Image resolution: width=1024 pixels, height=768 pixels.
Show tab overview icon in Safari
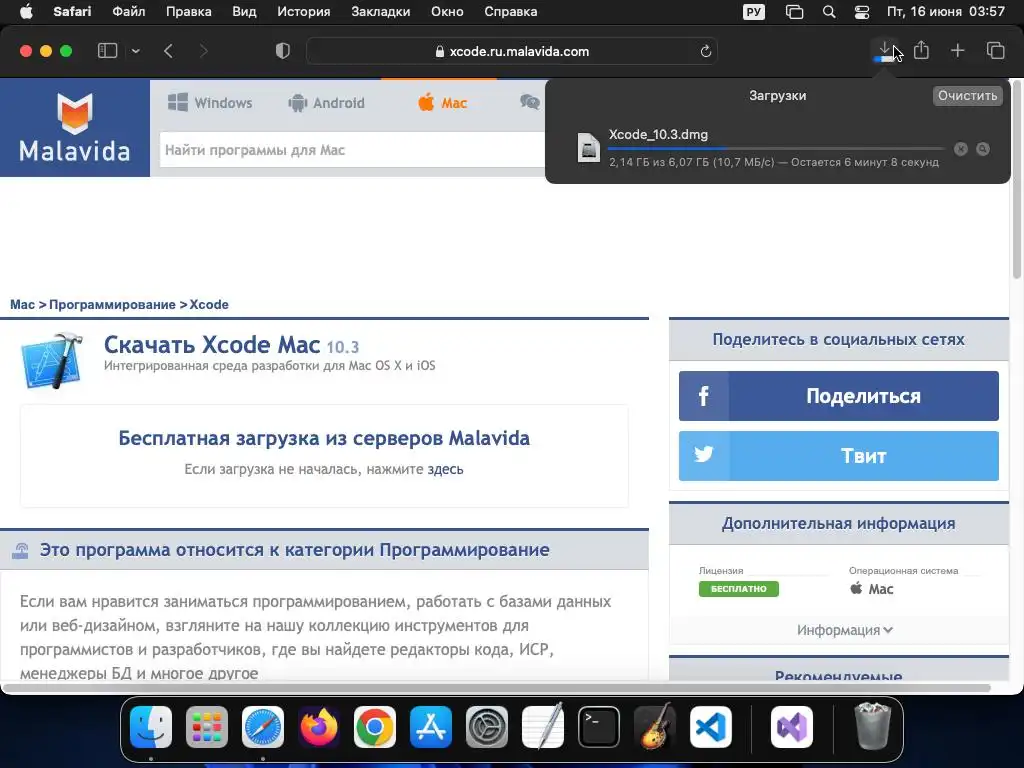[x=995, y=51]
